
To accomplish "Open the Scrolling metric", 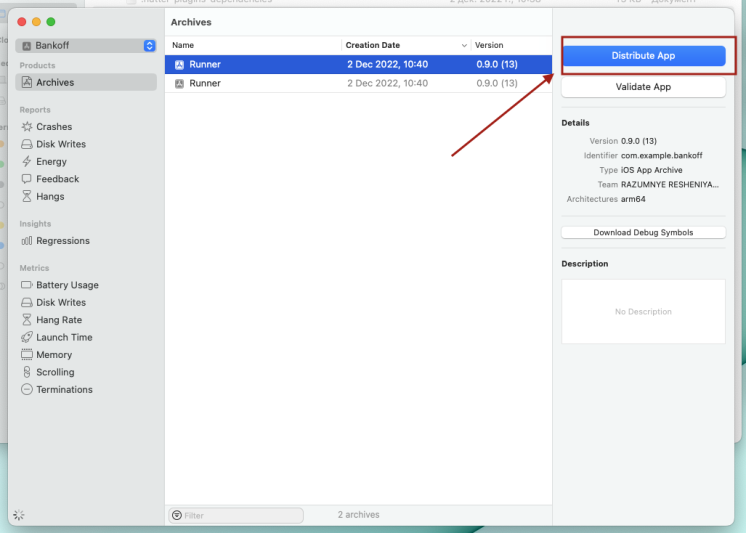I will (x=55, y=372).
